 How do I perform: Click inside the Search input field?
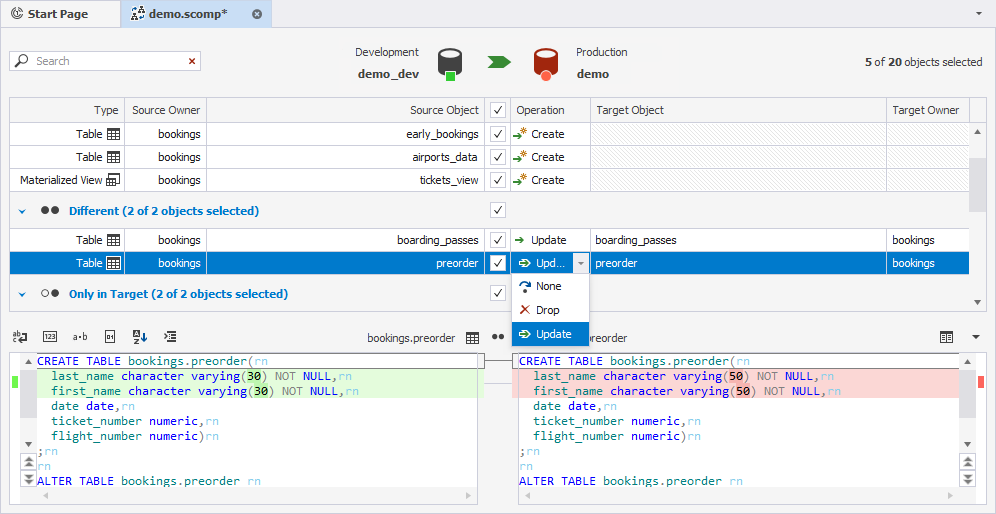coord(107,61)
